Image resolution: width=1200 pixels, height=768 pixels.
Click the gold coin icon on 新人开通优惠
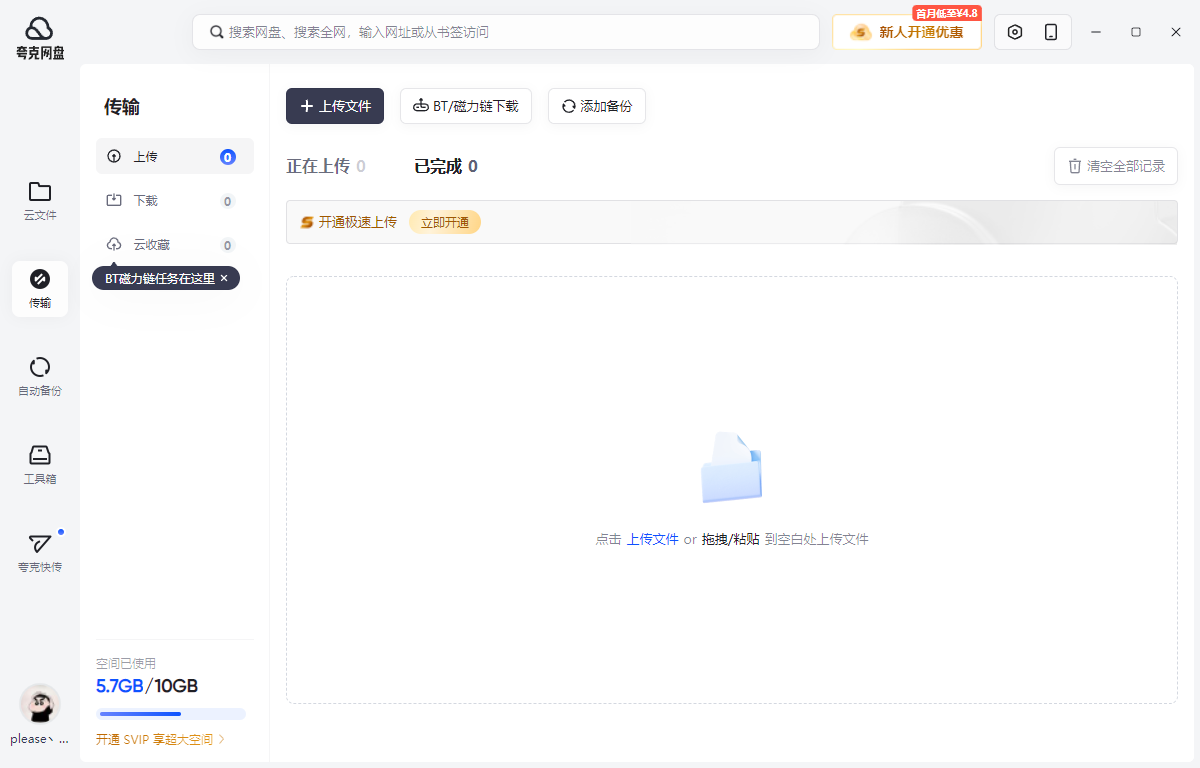[x=860, y=32]
